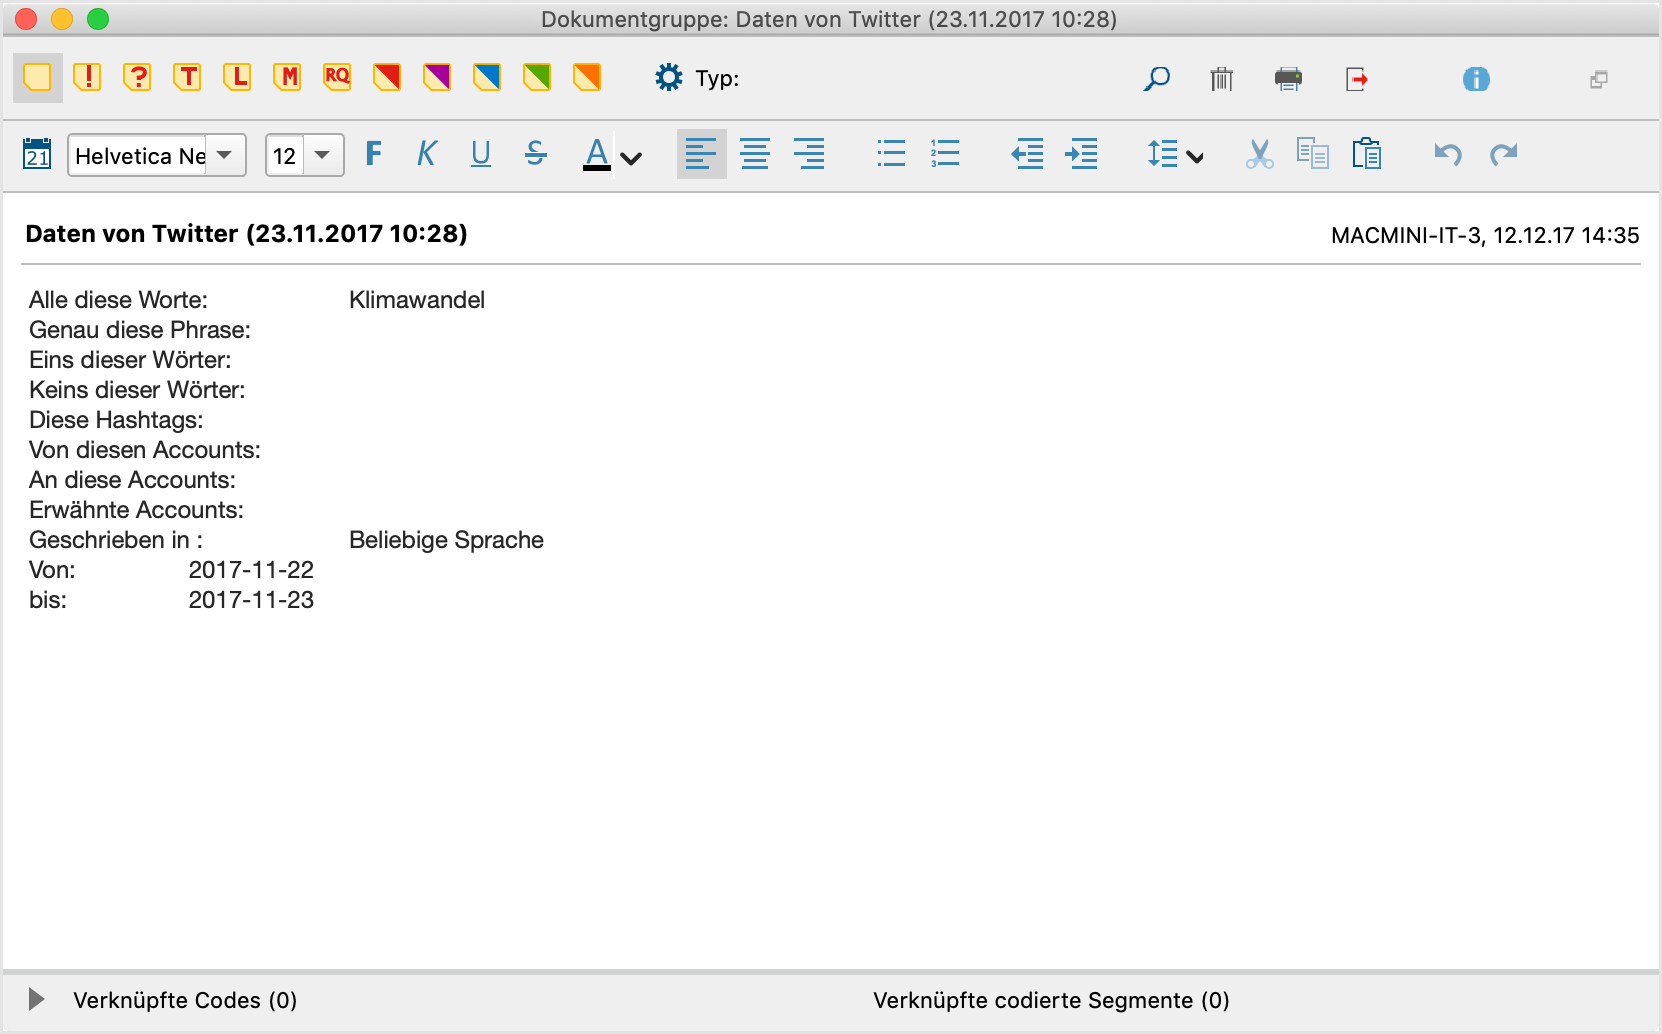Viewport: 1662px width, 1034px height.
Task: Open memo type settings gear
Action: (x=668, y=78)
